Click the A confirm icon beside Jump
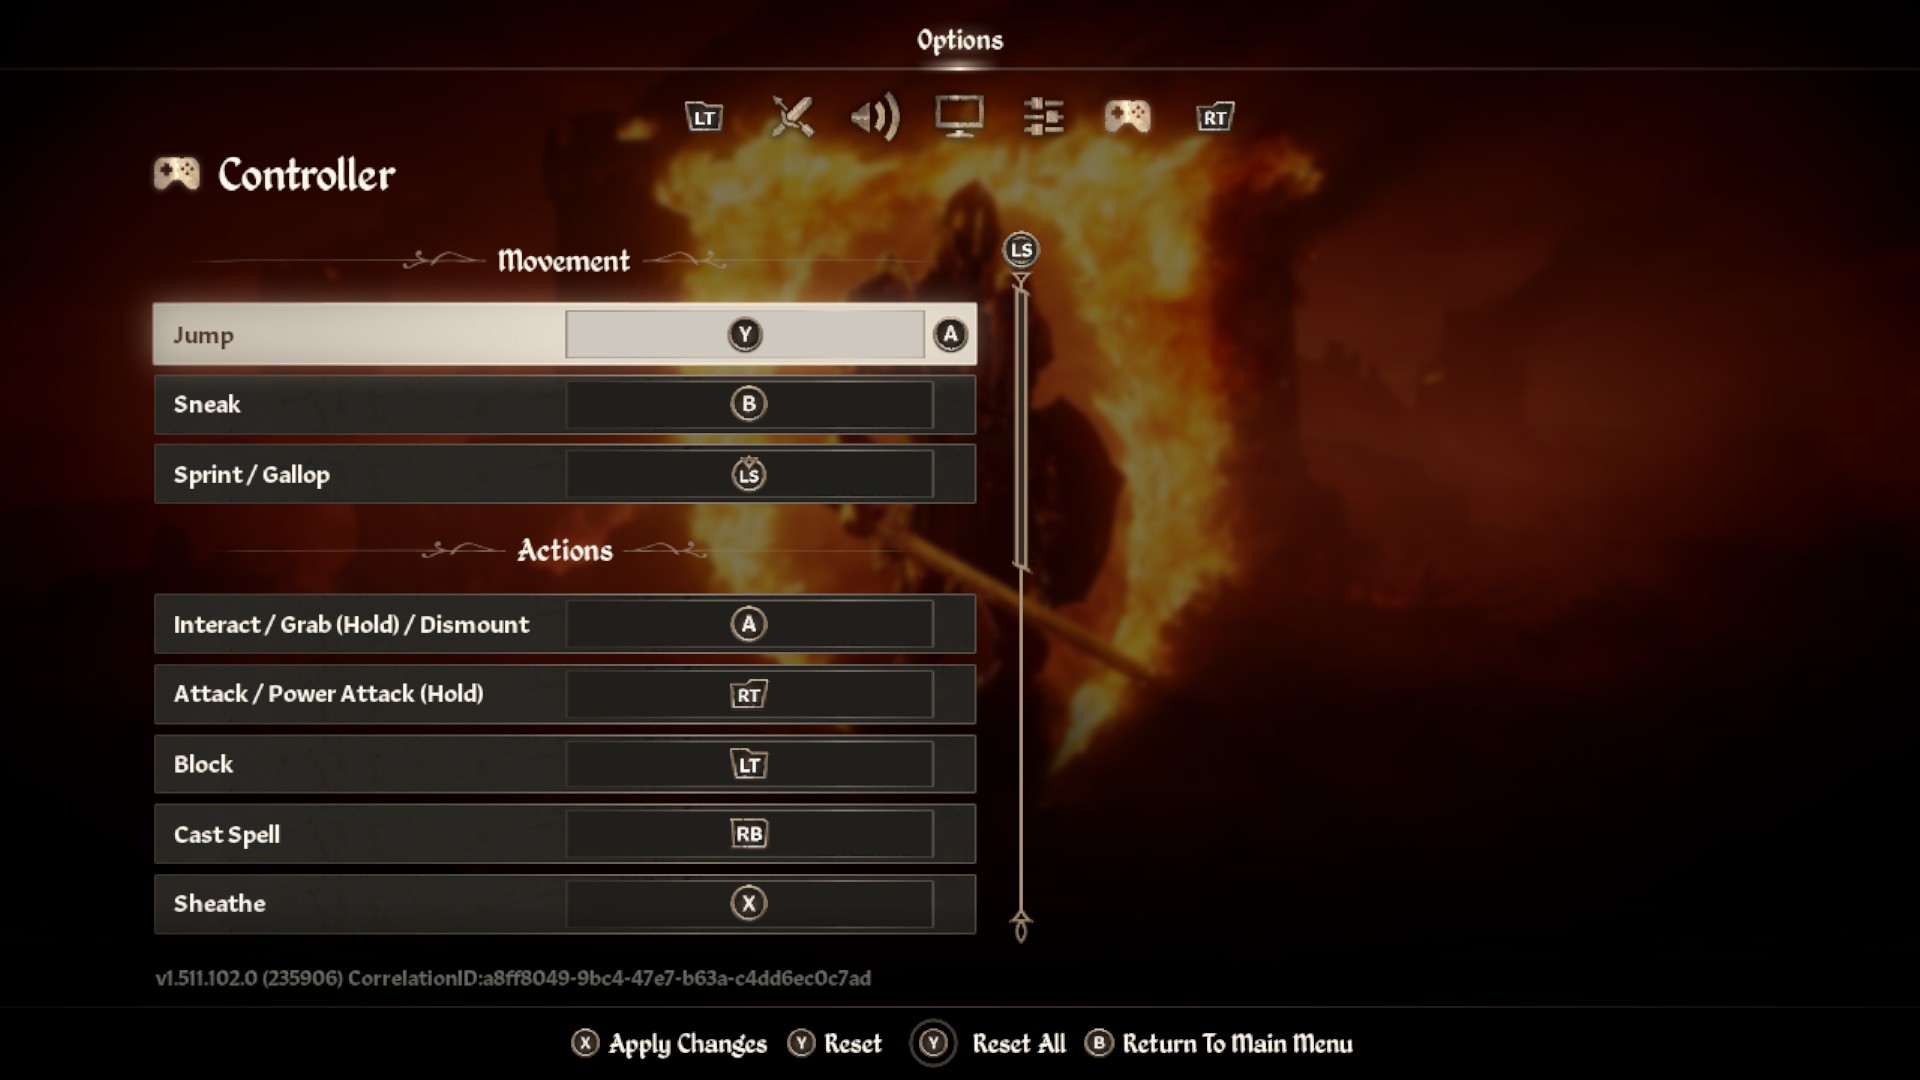This screenshot has width=1920, height=1080. point(950,334)
